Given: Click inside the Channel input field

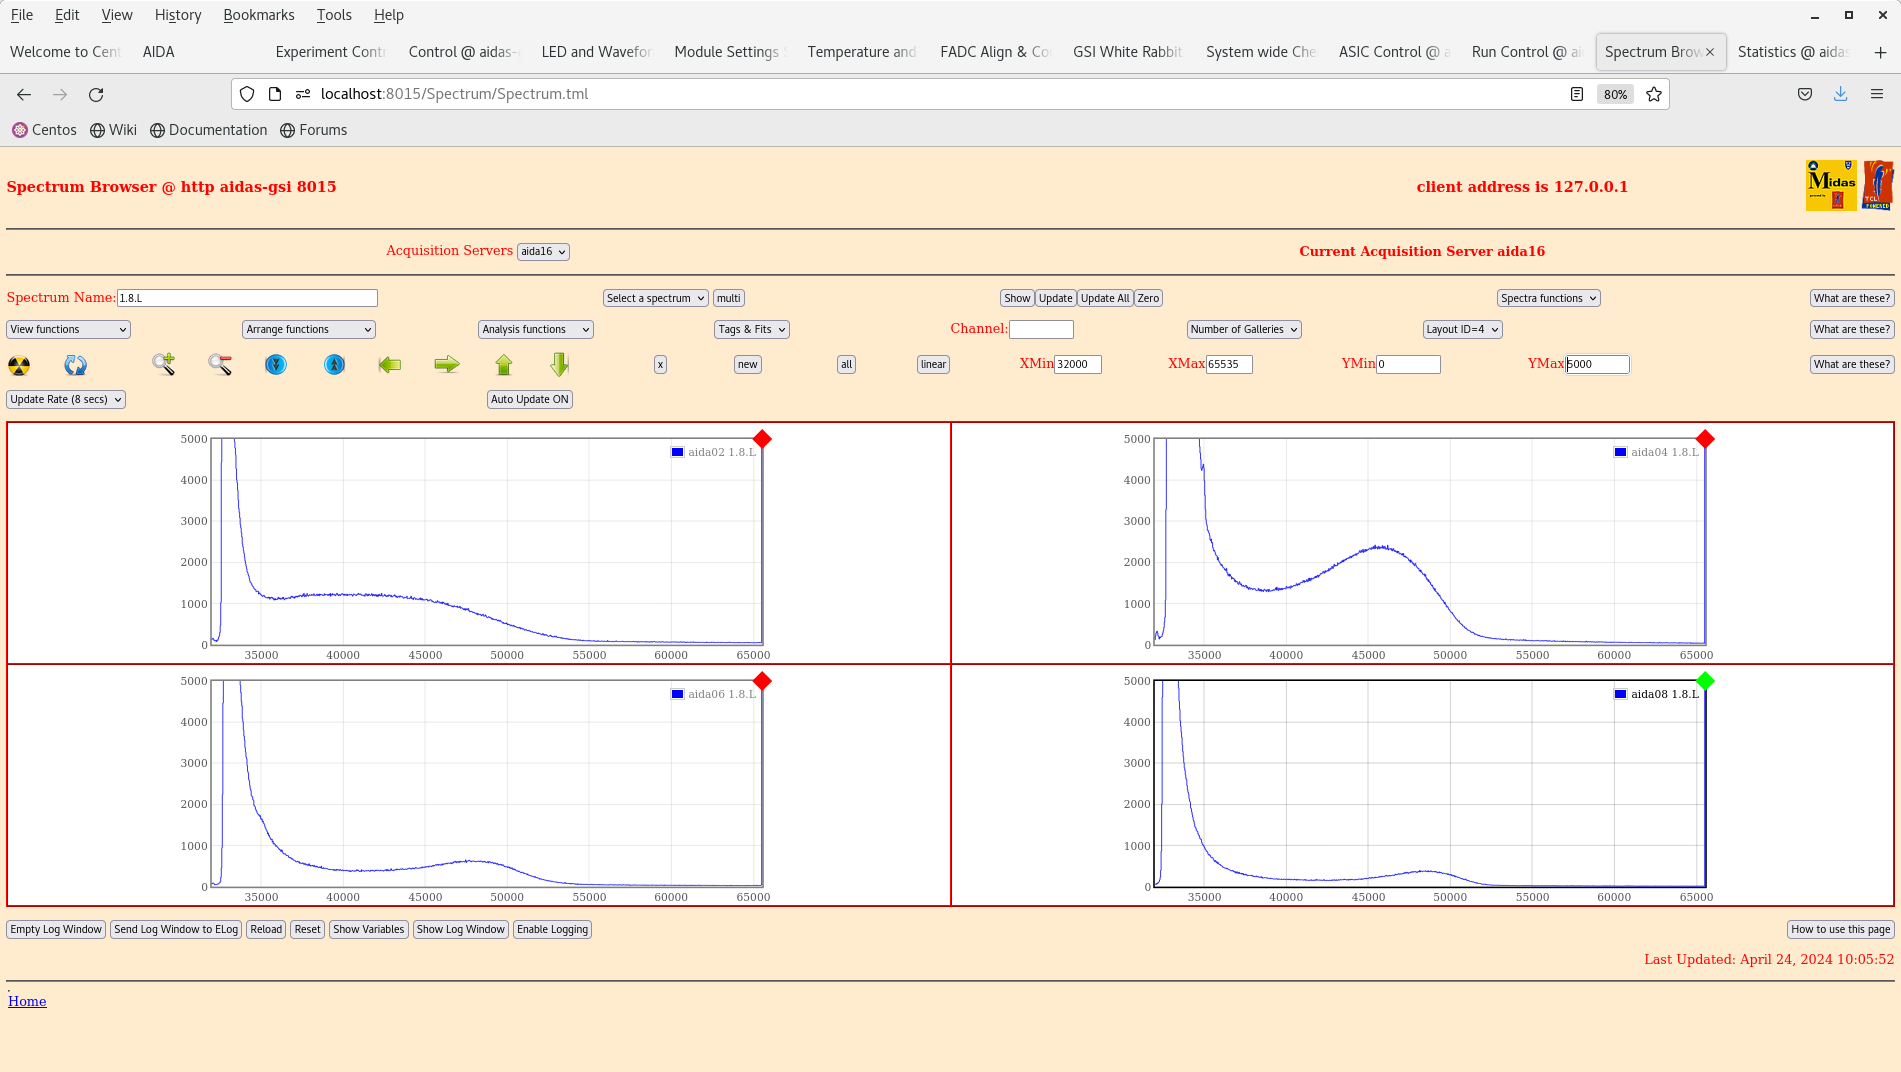Looking at the screenshot, I should pyautogui.click(x=1041, y=329).
